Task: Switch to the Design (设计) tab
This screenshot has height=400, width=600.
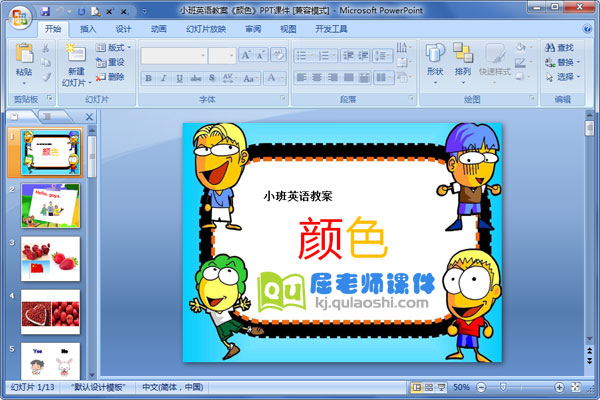Action: 123,29
